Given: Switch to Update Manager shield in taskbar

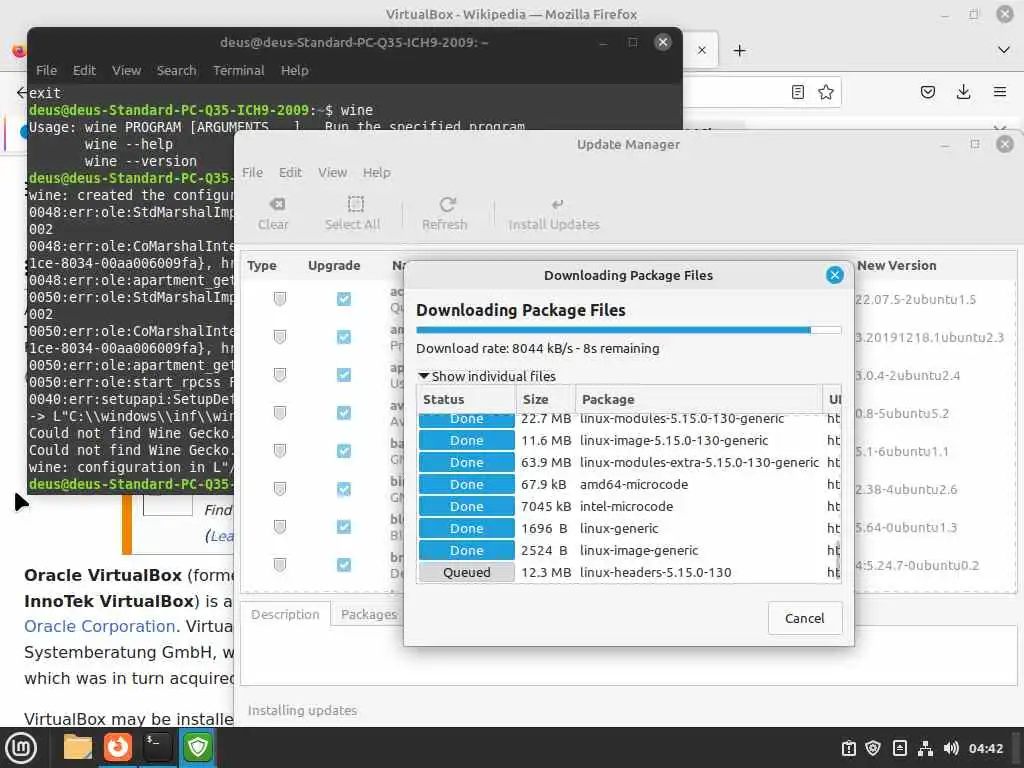Looking at the screenshot, I should (198, 747).
